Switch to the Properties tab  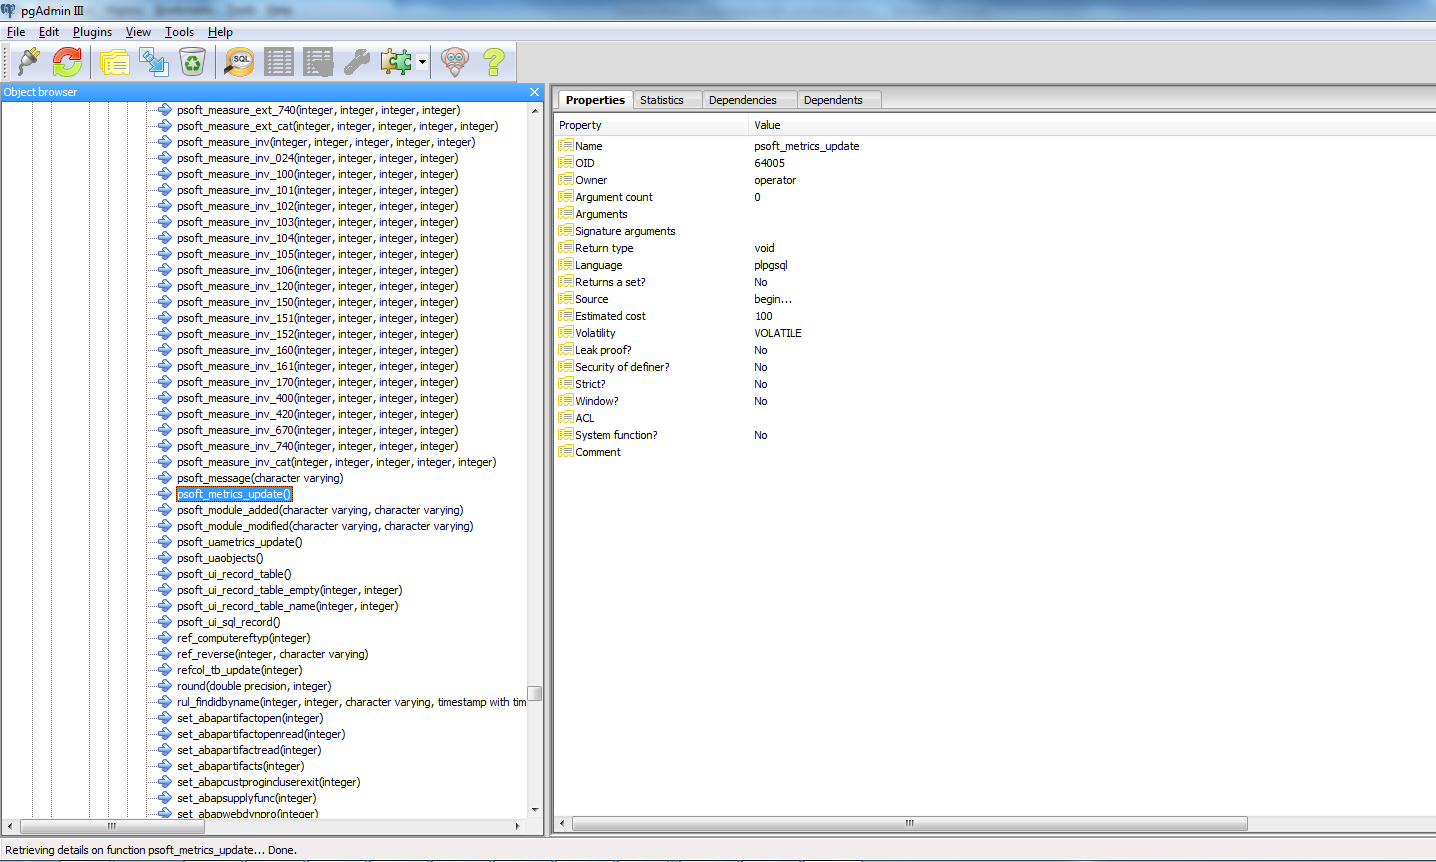(595, 100)
